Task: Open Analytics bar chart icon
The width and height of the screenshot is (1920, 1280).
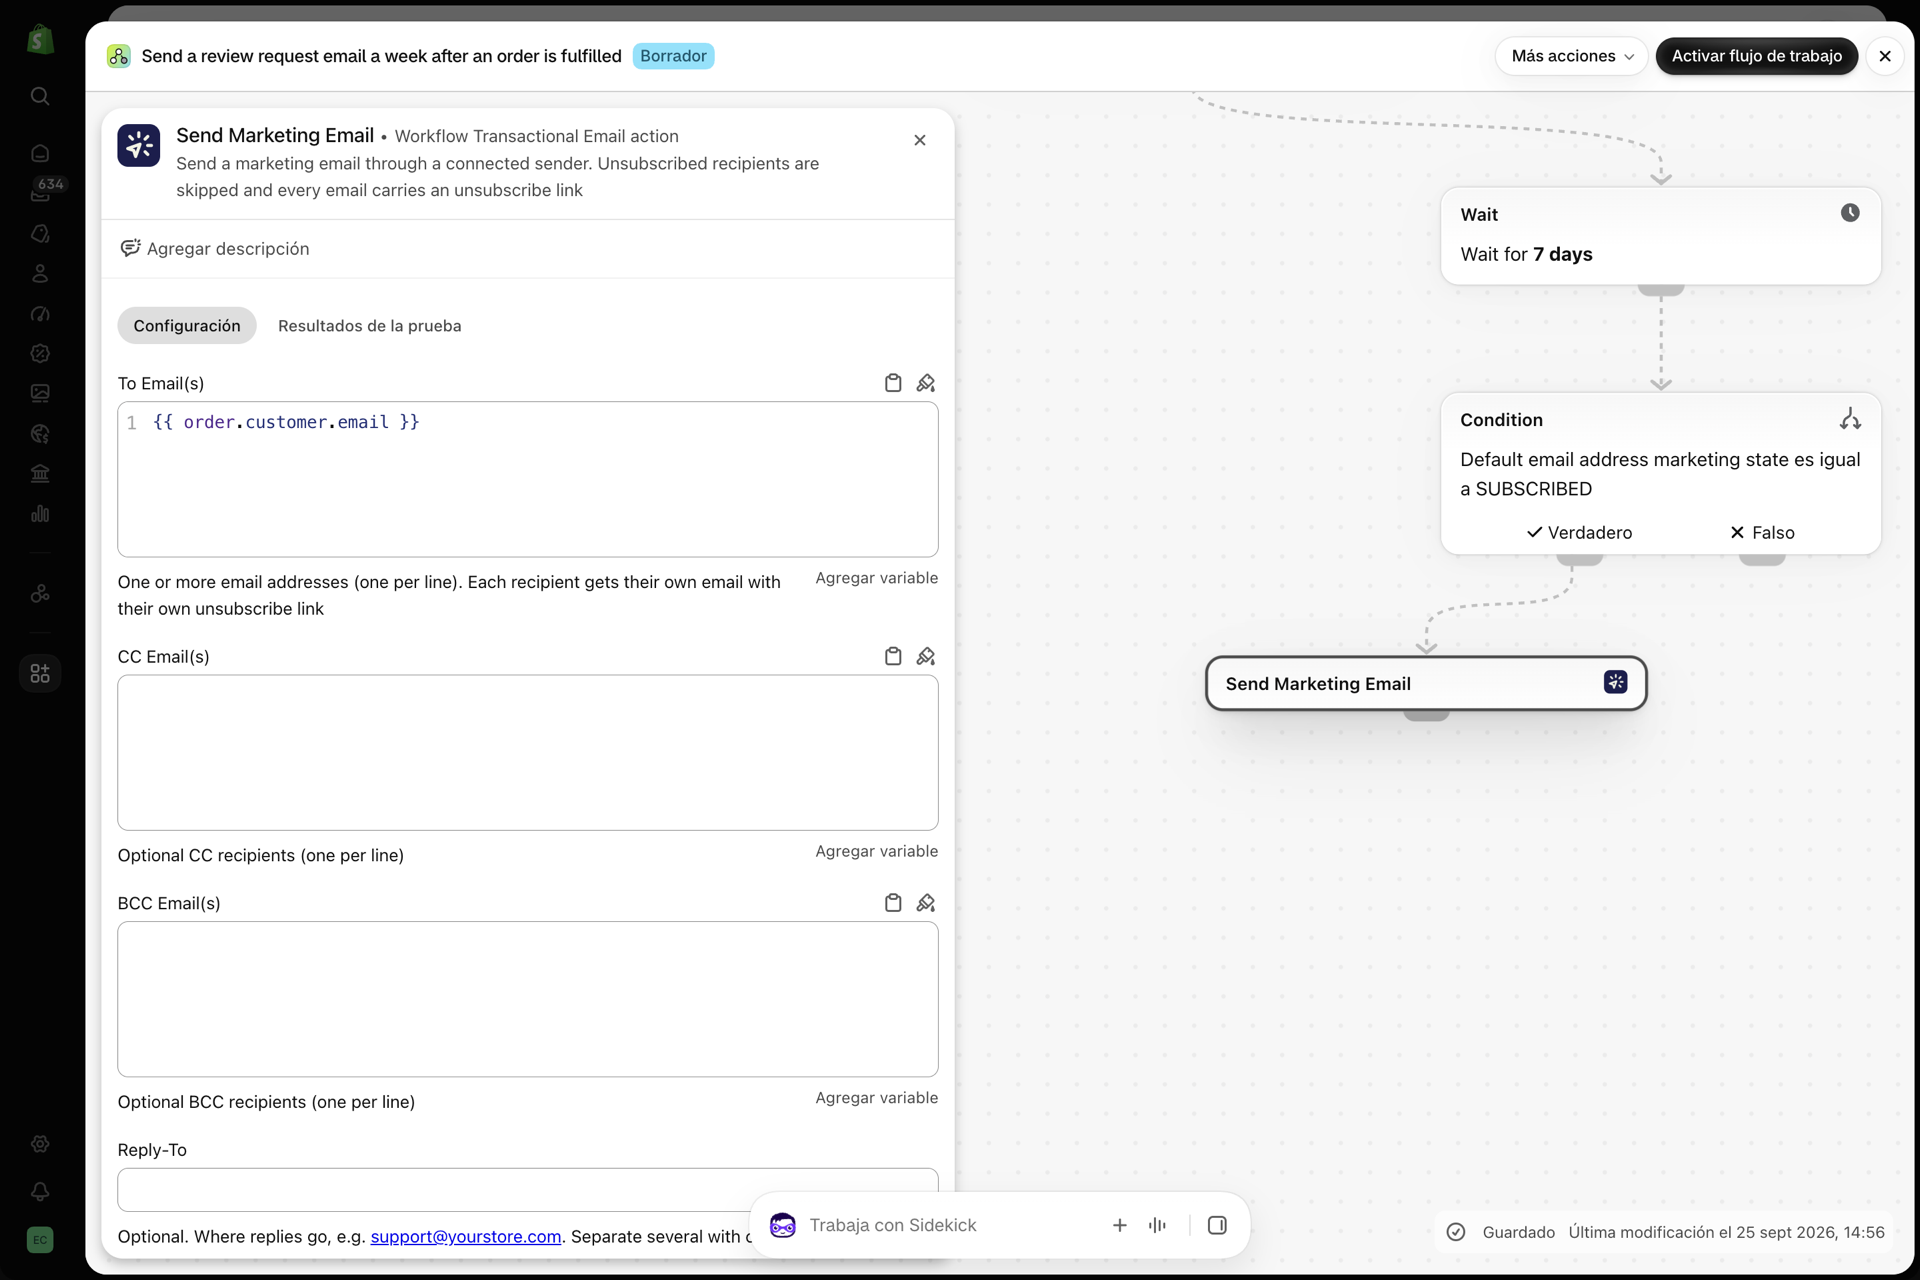Action: click(40, 513)
